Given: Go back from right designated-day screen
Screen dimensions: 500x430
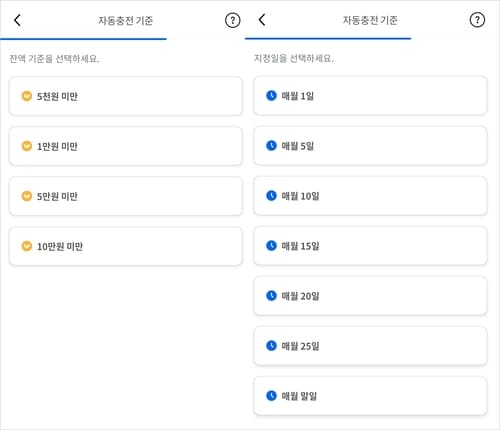Looking at the screenshot, I should (x=262, y=20).
